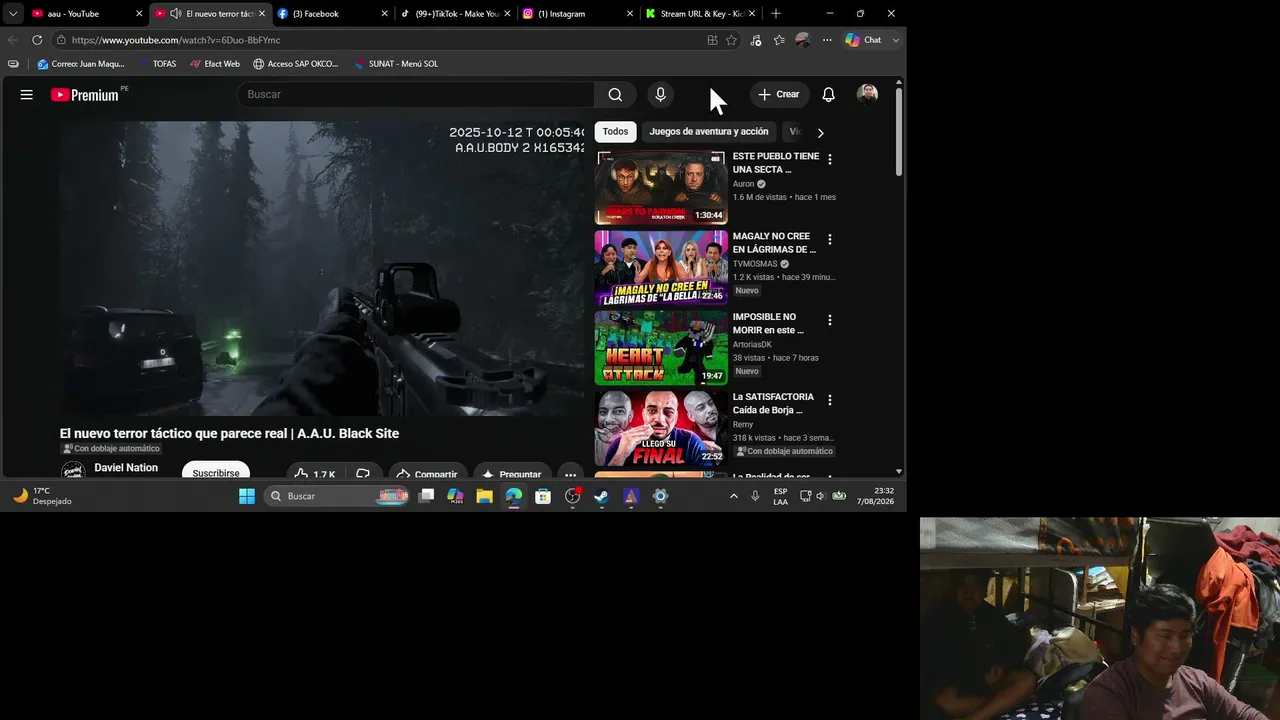Select the Todos filter chip
Image resolution: width=1280 pixels, height=720 pixels.
[x=615, y=132]
